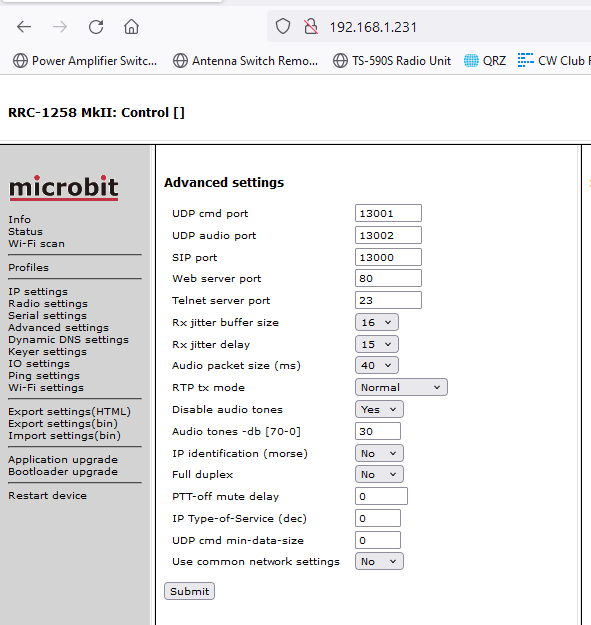Click the PTT-off mute delay field
Viewport: 591px width, 625px height.
click(x=381, y=496)
